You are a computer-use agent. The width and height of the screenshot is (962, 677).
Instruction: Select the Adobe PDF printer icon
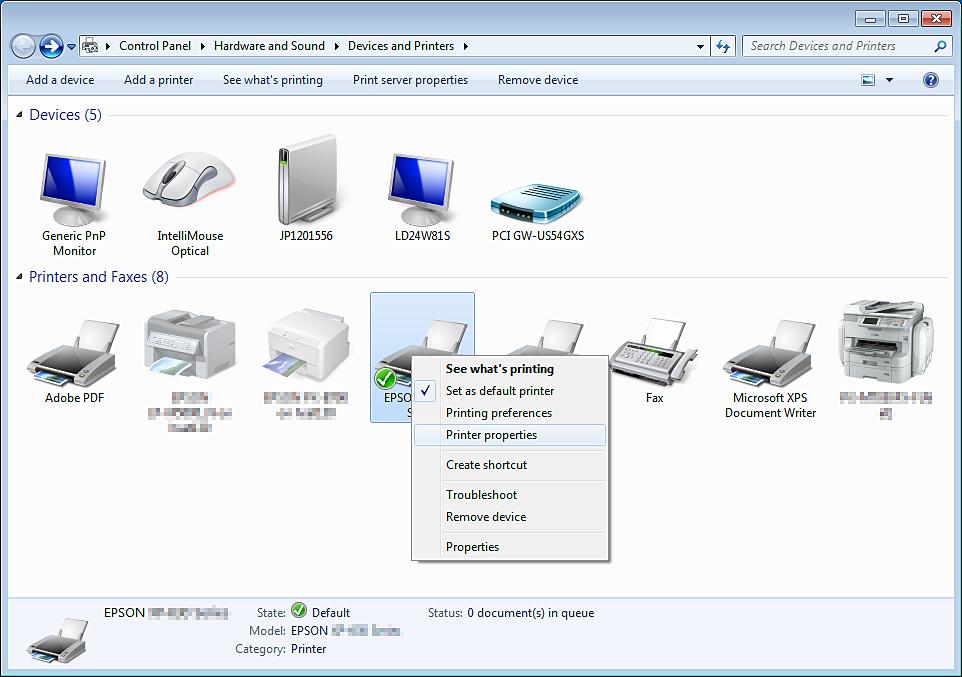tap(74, 353)
